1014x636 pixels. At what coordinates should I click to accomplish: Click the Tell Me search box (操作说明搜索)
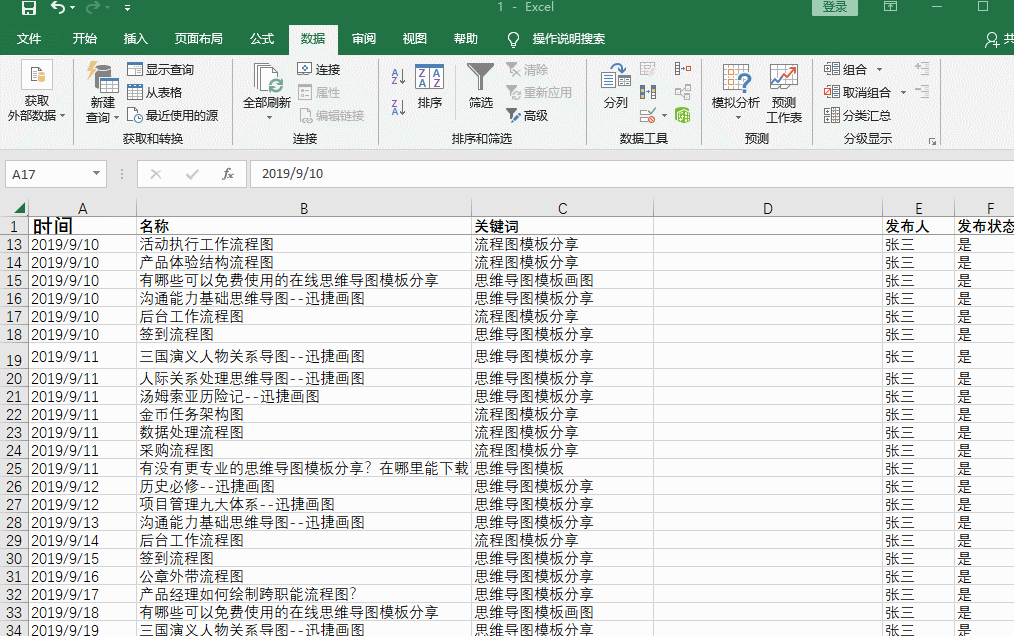click(568, 39)
